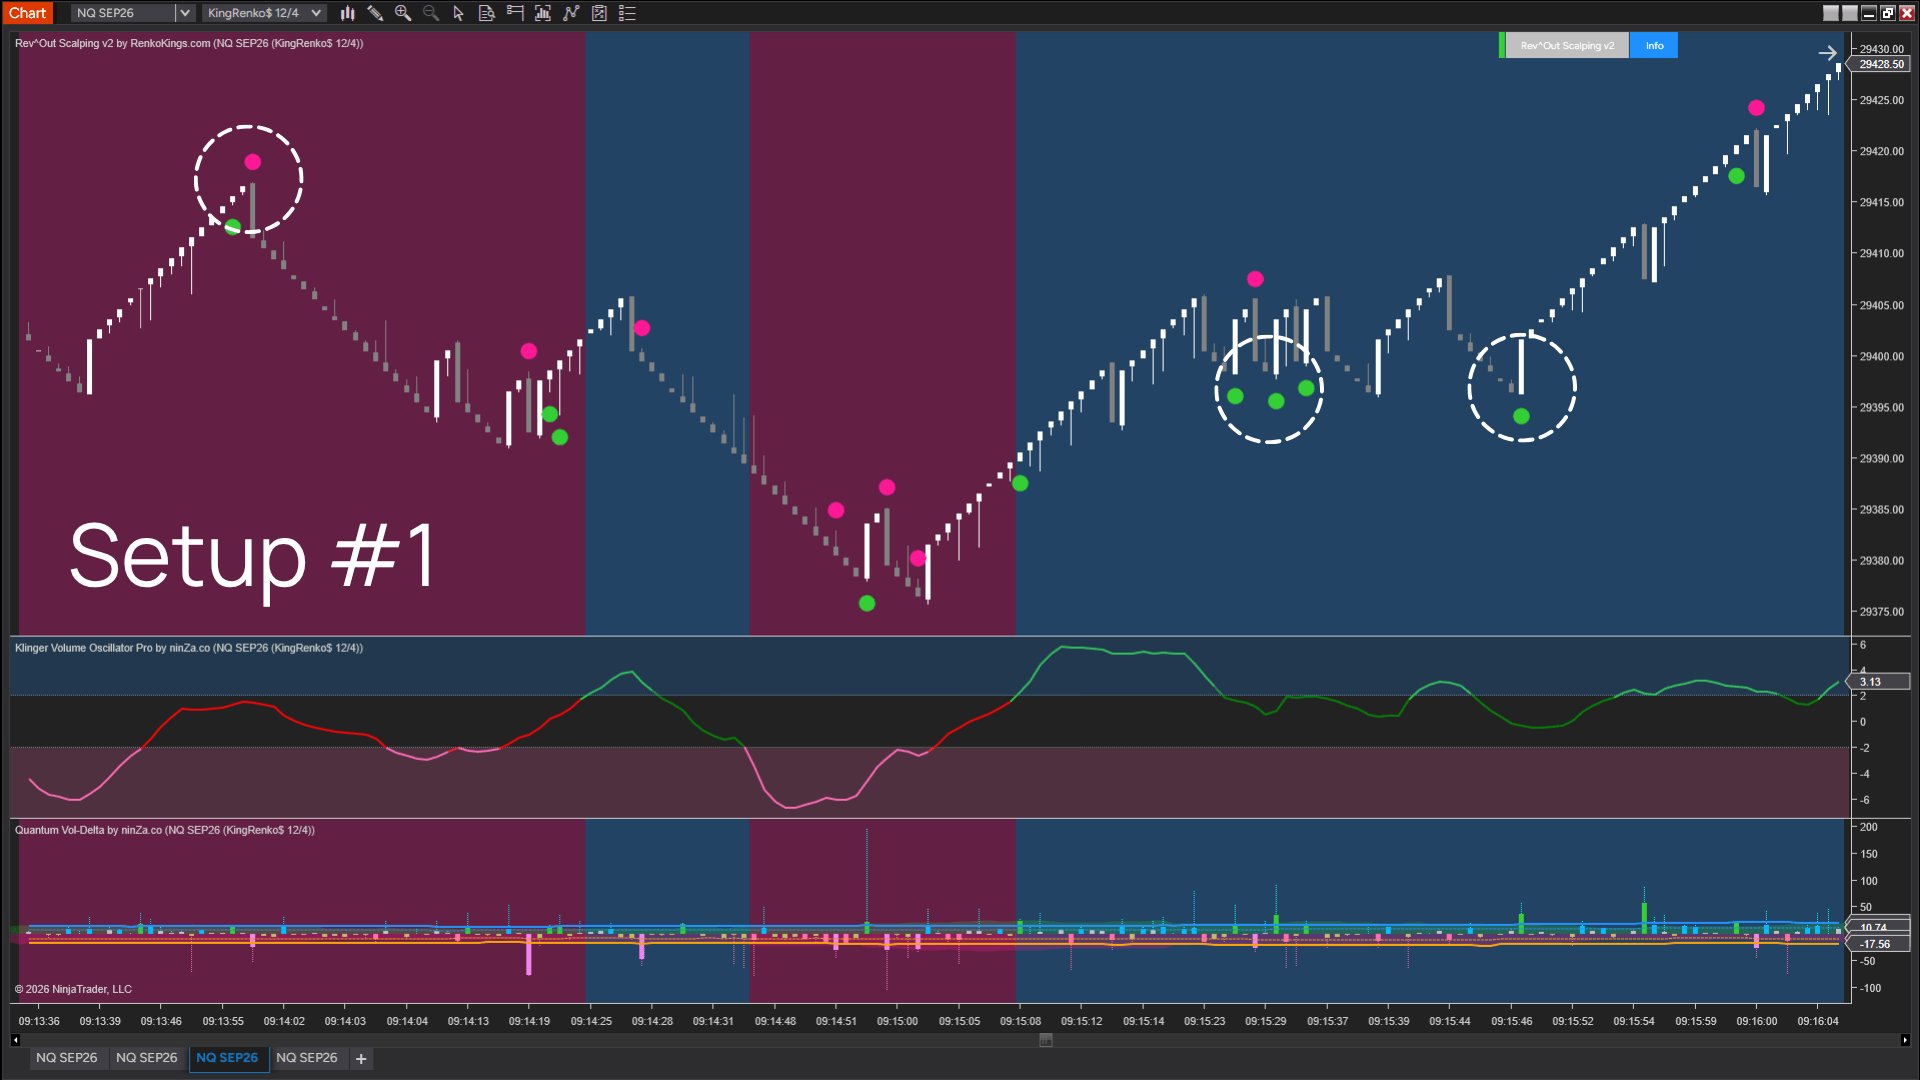Toggle the green strip beside Rev^Out Scalping

pos(1501,46)
